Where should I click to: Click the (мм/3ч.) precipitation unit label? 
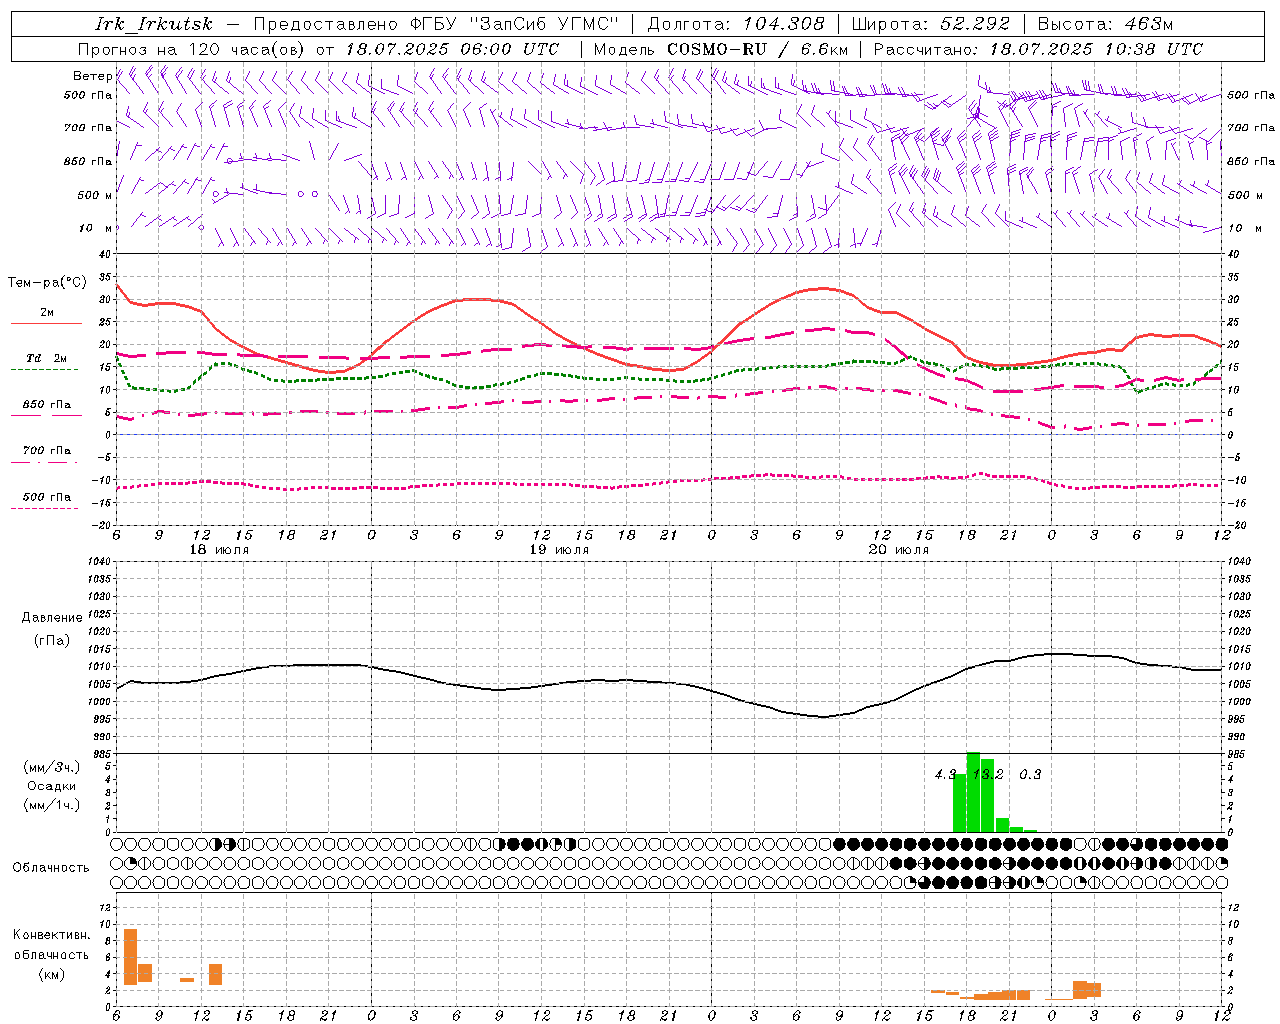tap(52, 767)
